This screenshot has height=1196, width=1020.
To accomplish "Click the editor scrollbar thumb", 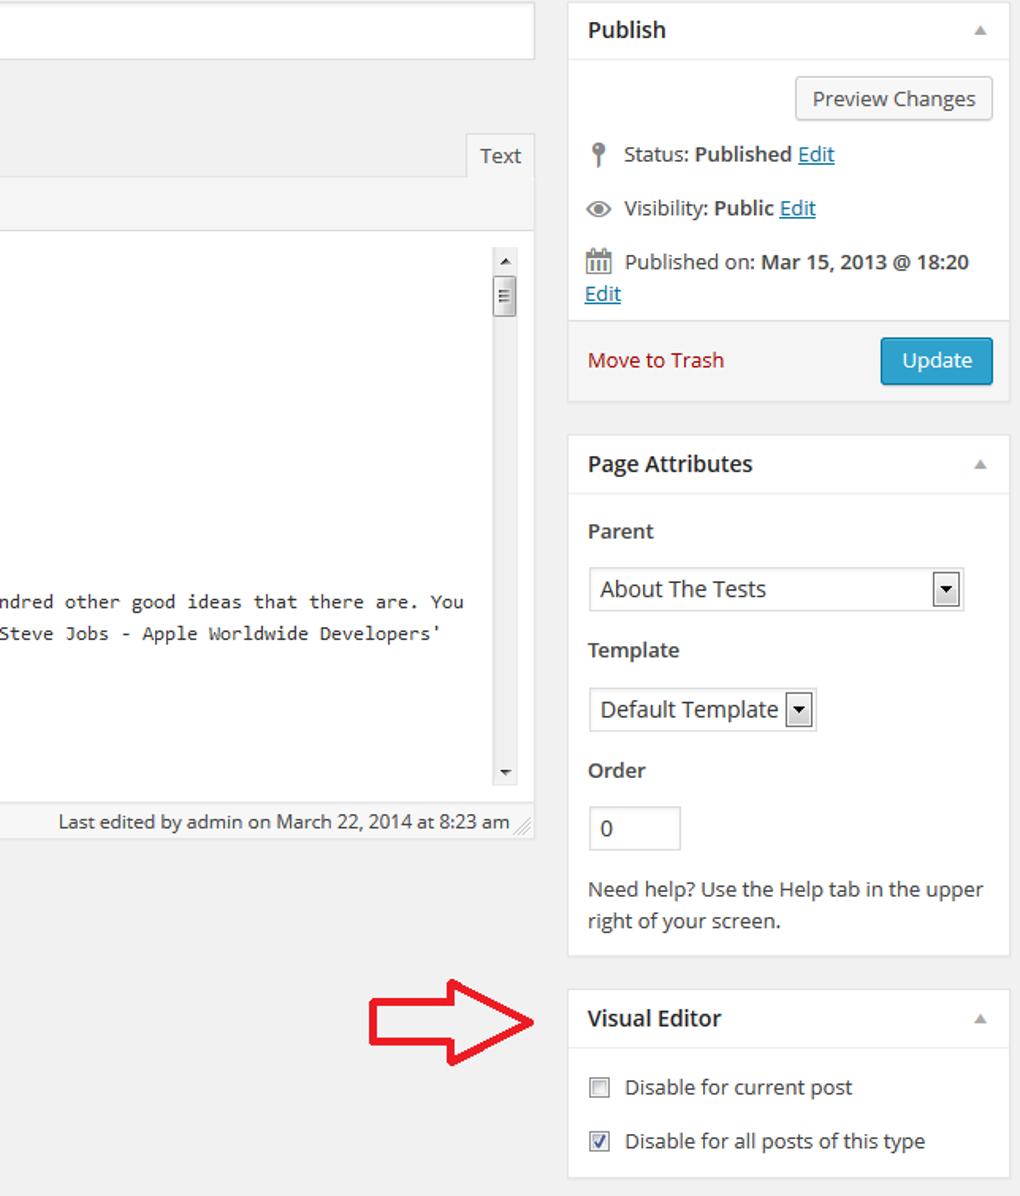I will point(504,296).
